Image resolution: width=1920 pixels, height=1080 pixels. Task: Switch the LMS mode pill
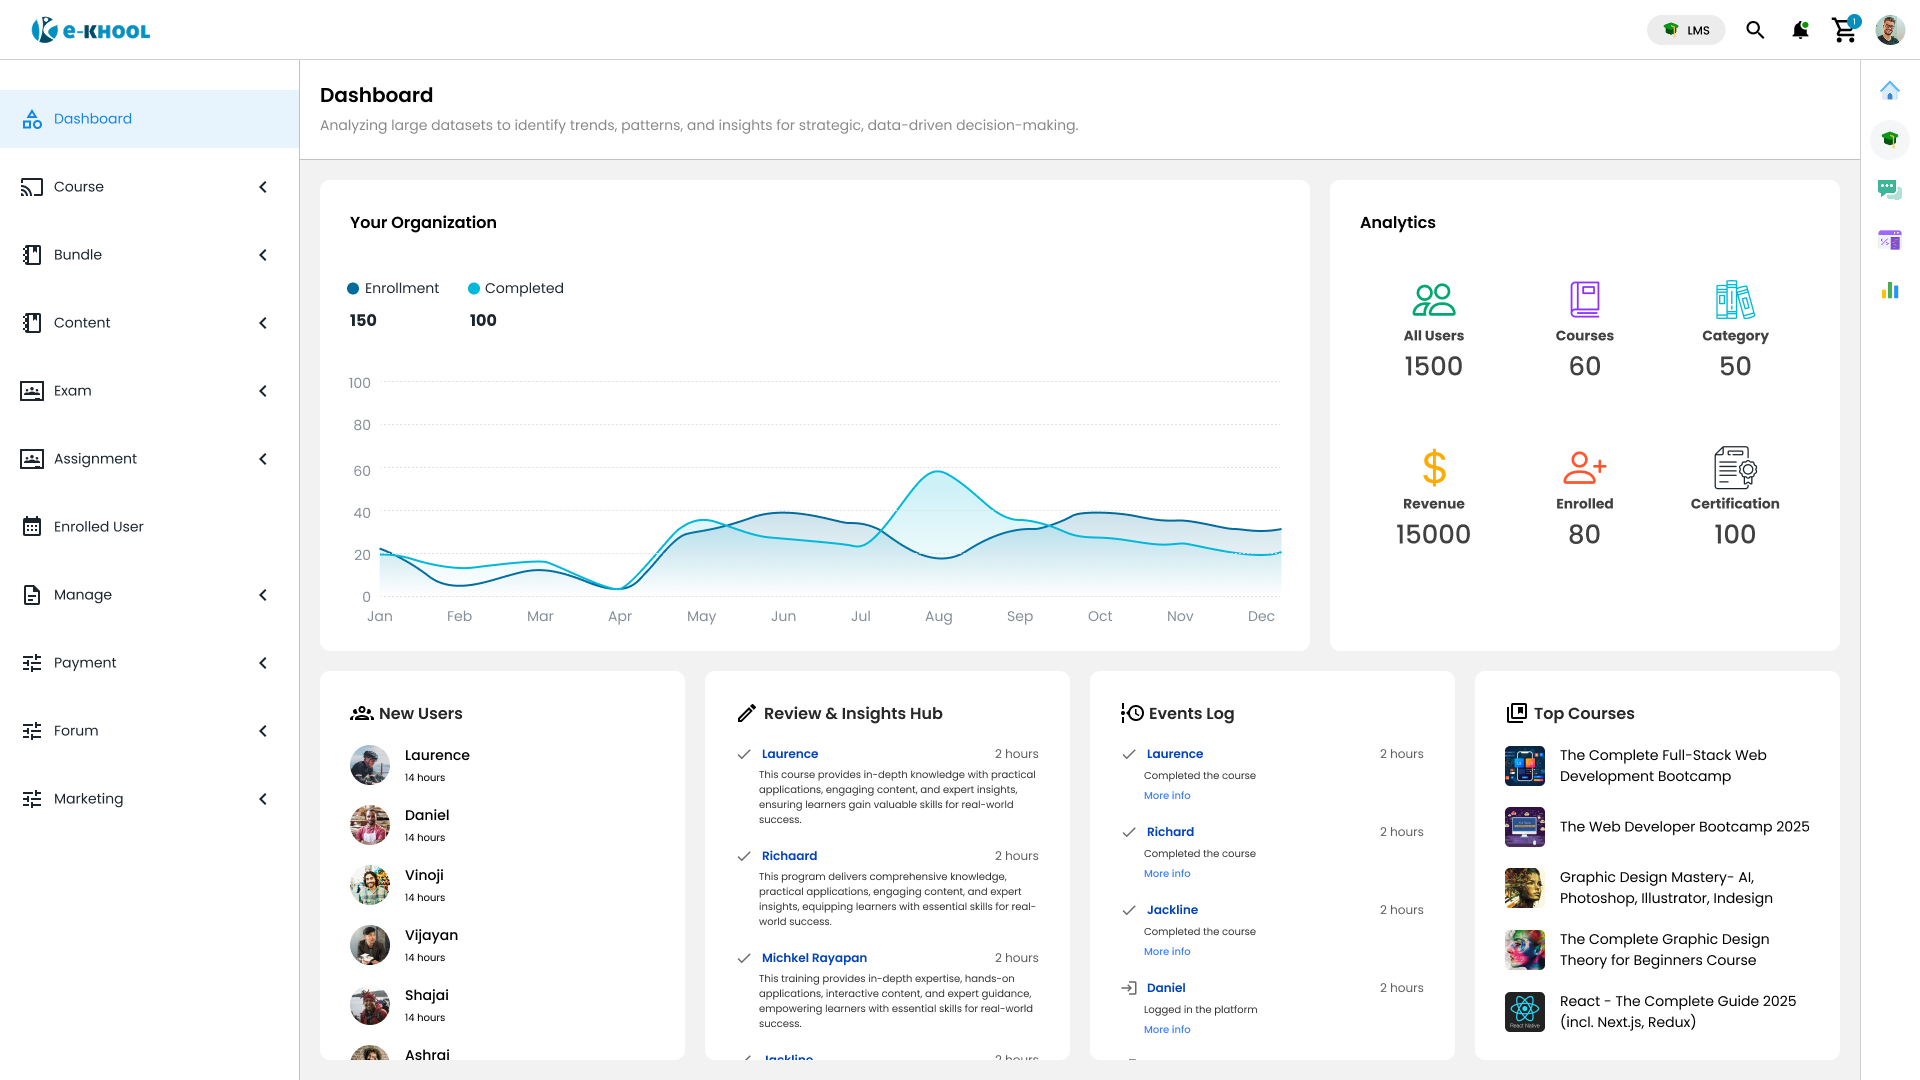1686,30
